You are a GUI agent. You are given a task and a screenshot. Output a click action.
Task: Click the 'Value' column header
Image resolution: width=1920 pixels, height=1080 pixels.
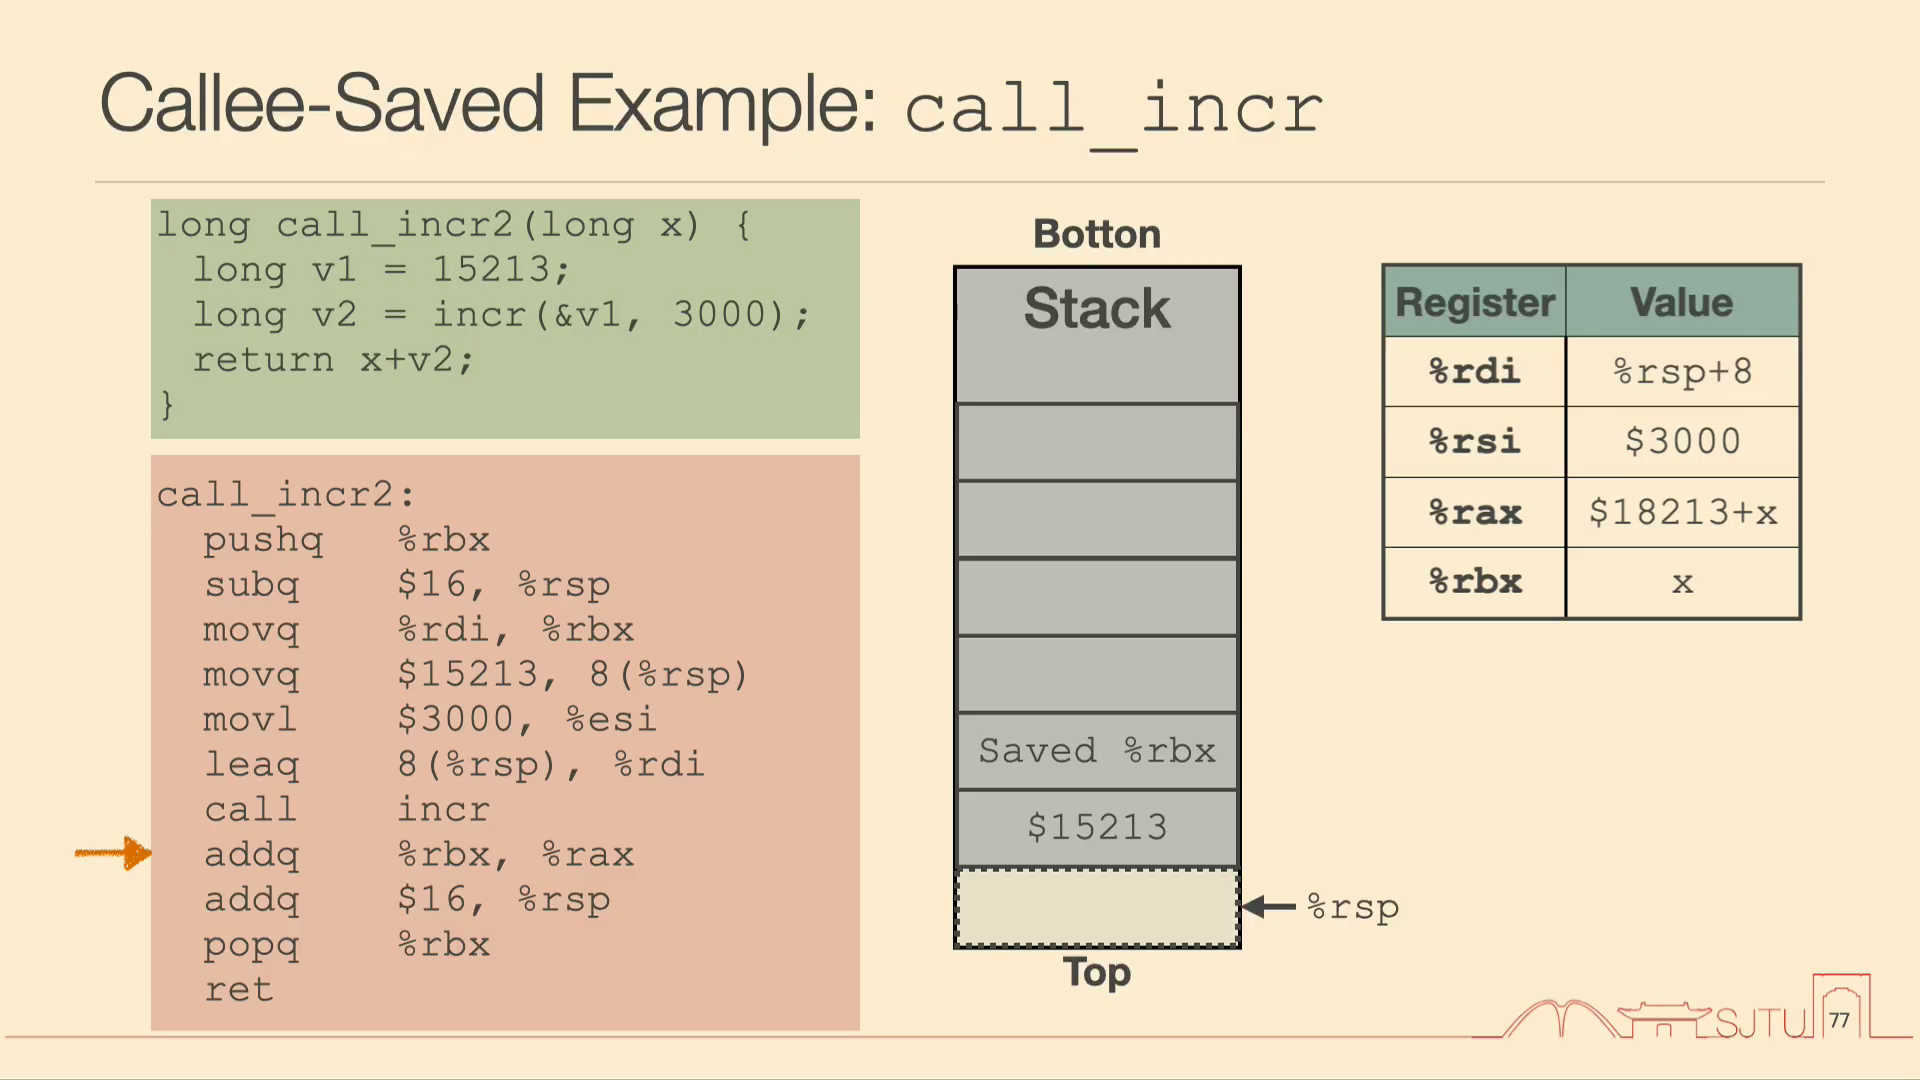(x=1682, y=302)
